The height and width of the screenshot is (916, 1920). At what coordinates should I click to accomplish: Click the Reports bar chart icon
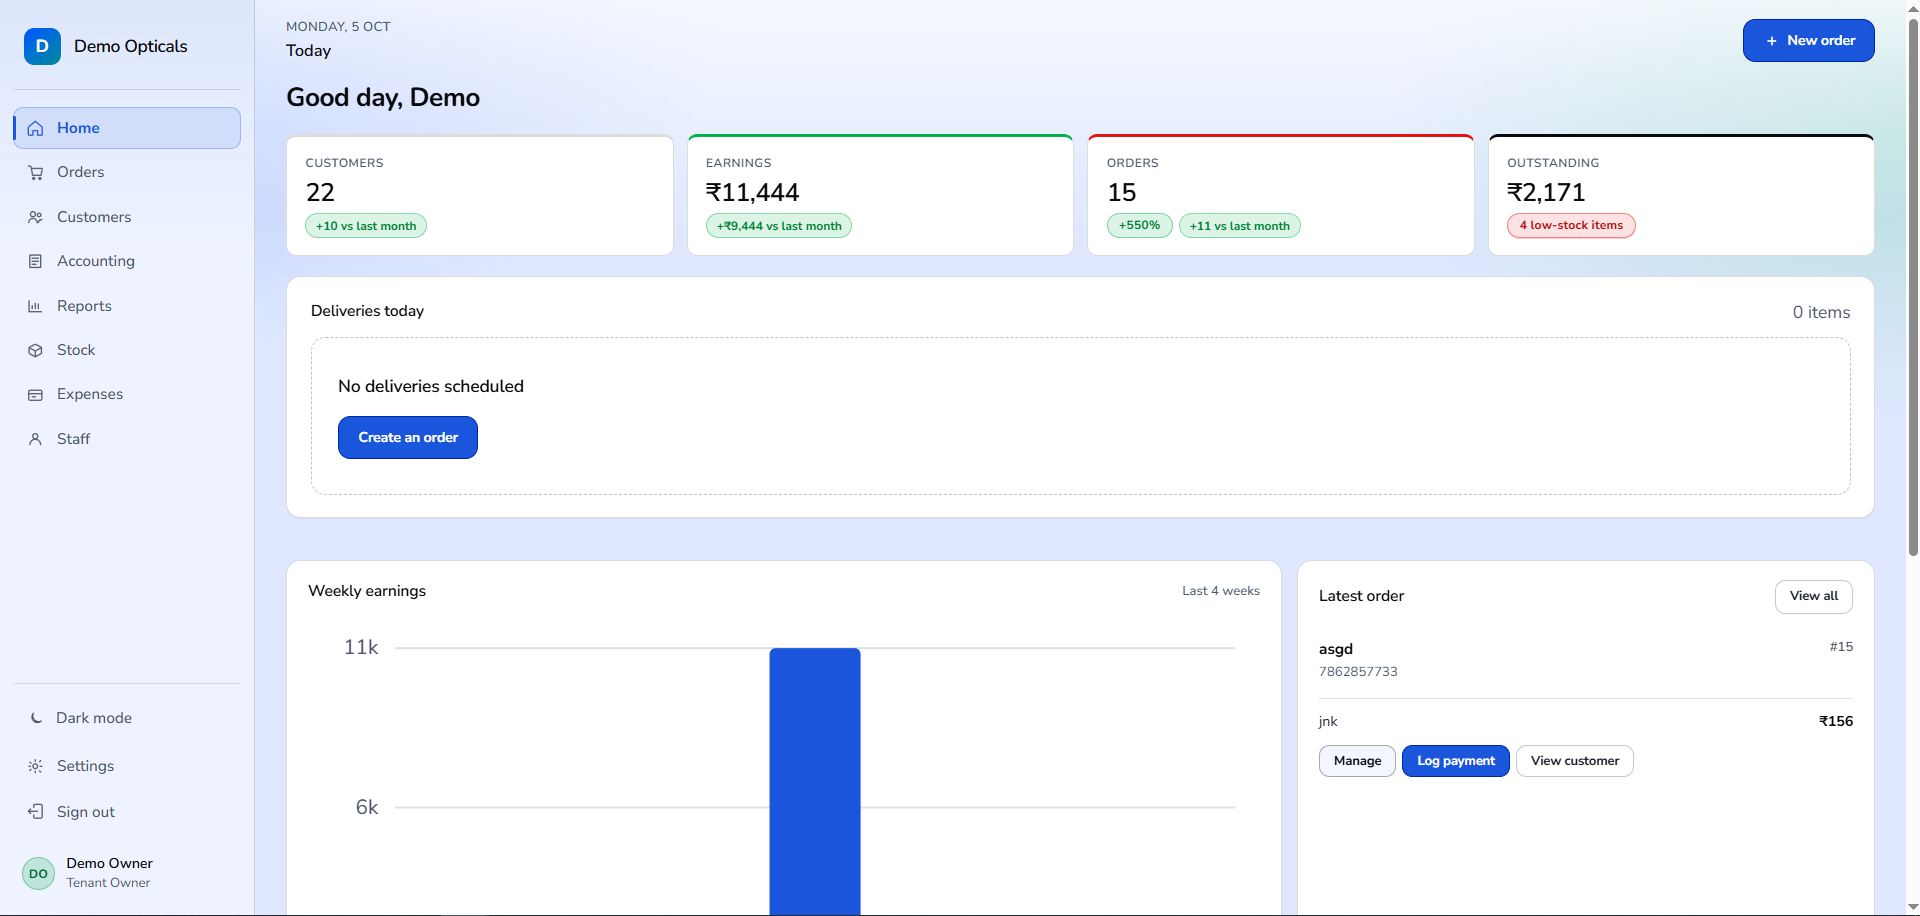(x=35, y=306)
